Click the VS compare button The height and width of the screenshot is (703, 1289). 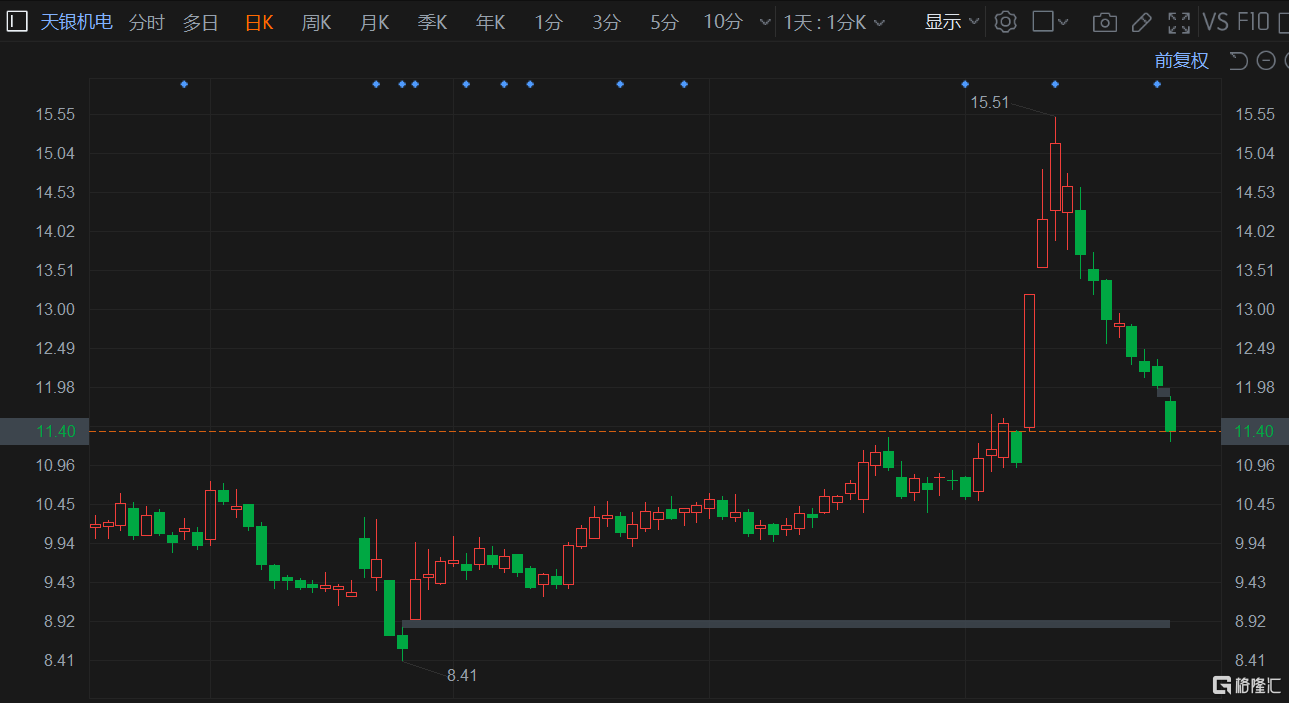click(1215, 22)
